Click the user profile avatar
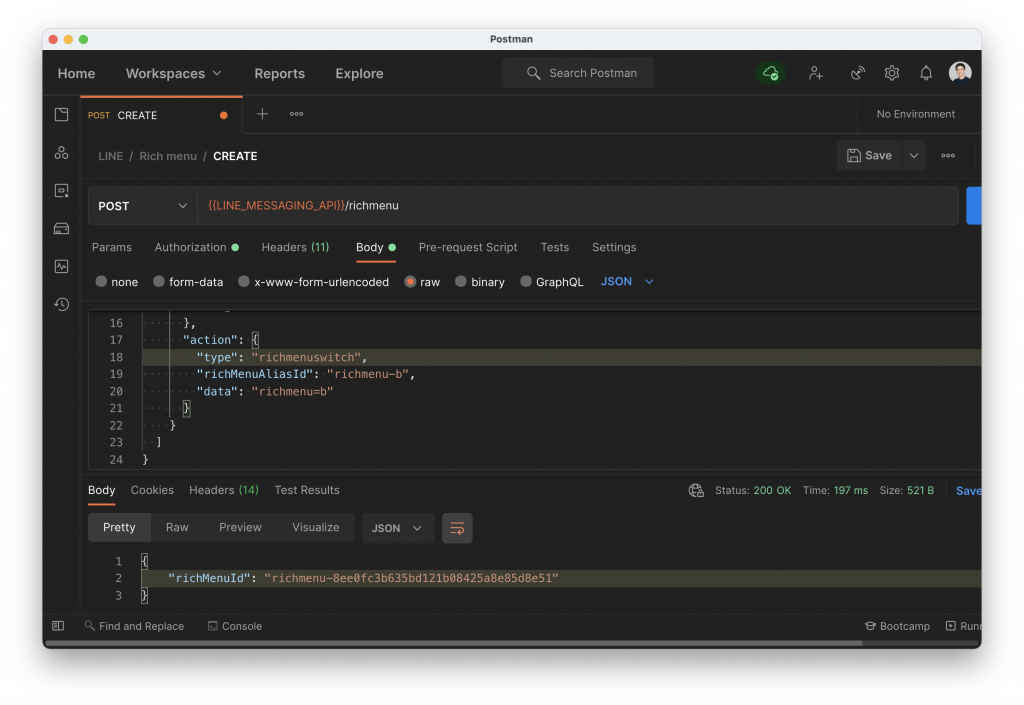 point(960,72)
